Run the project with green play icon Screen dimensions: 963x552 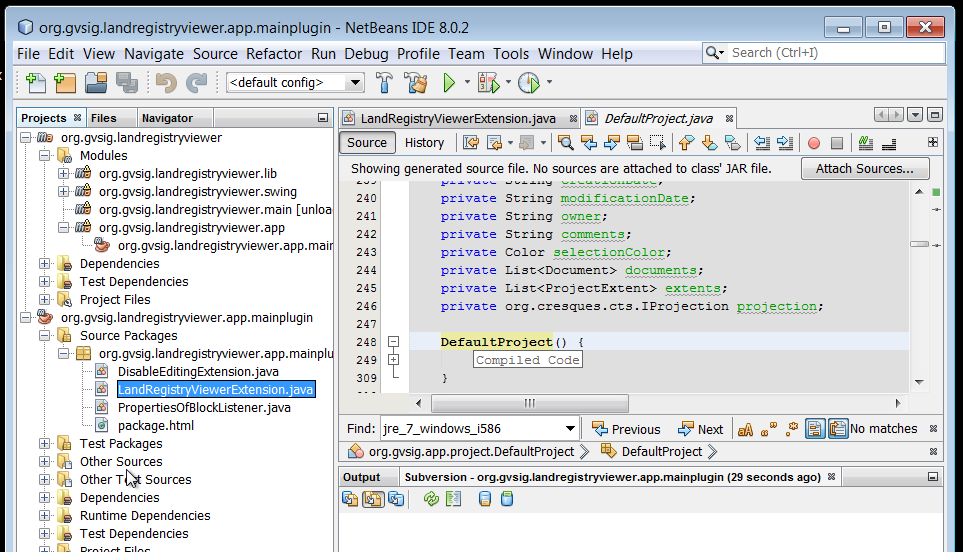[450, 83]
